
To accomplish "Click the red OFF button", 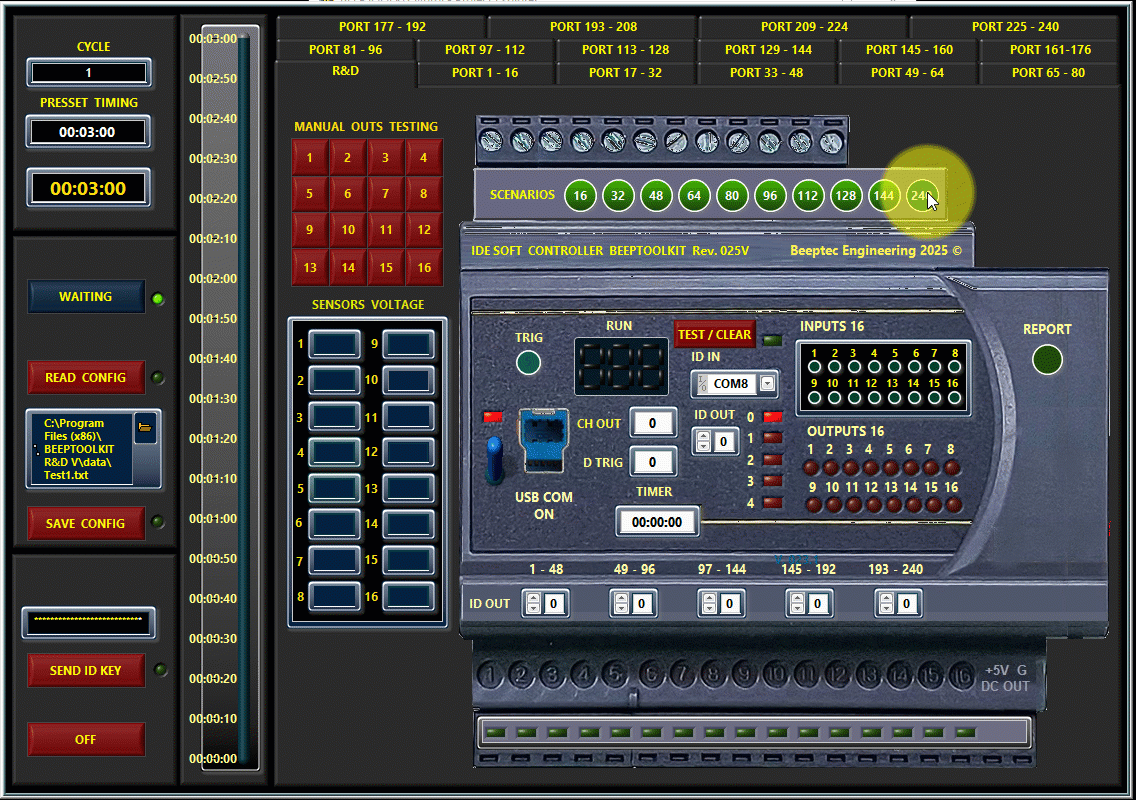I will click(86, 739).
